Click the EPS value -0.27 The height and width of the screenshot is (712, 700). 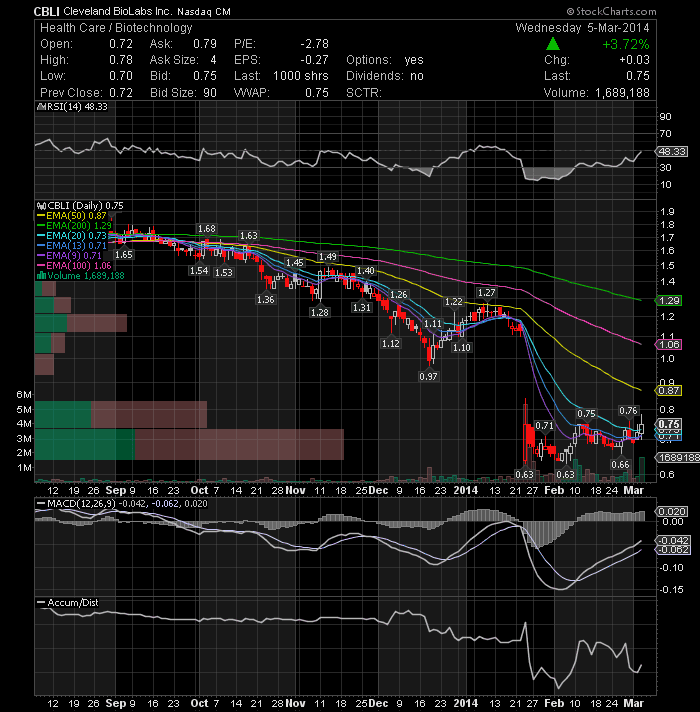pos(314,60)
